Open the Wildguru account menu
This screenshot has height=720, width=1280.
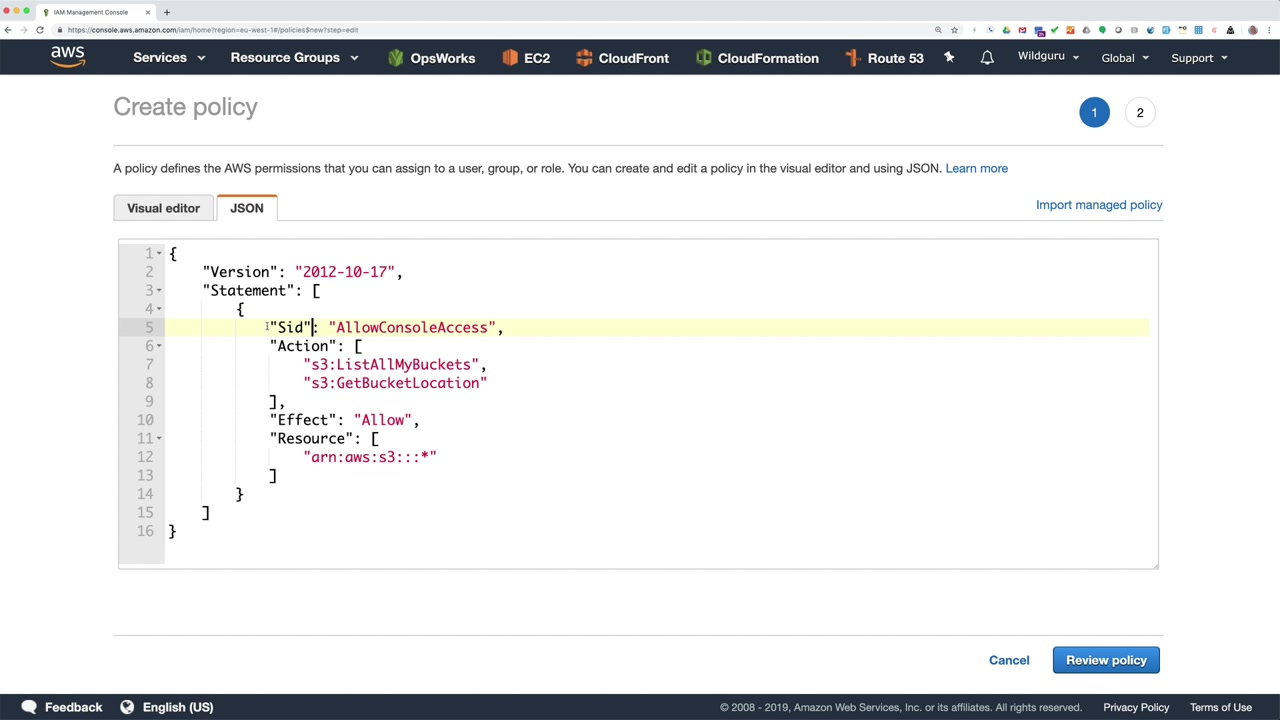pos(1048,57)
